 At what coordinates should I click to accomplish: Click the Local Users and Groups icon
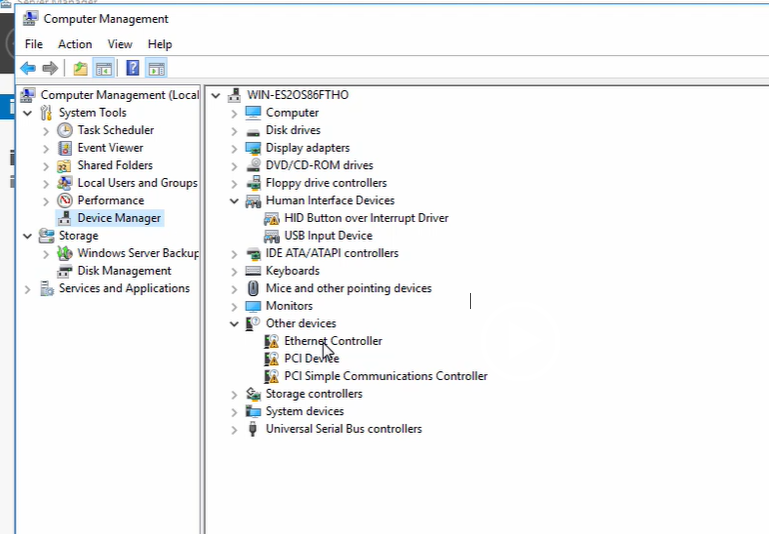65,183
